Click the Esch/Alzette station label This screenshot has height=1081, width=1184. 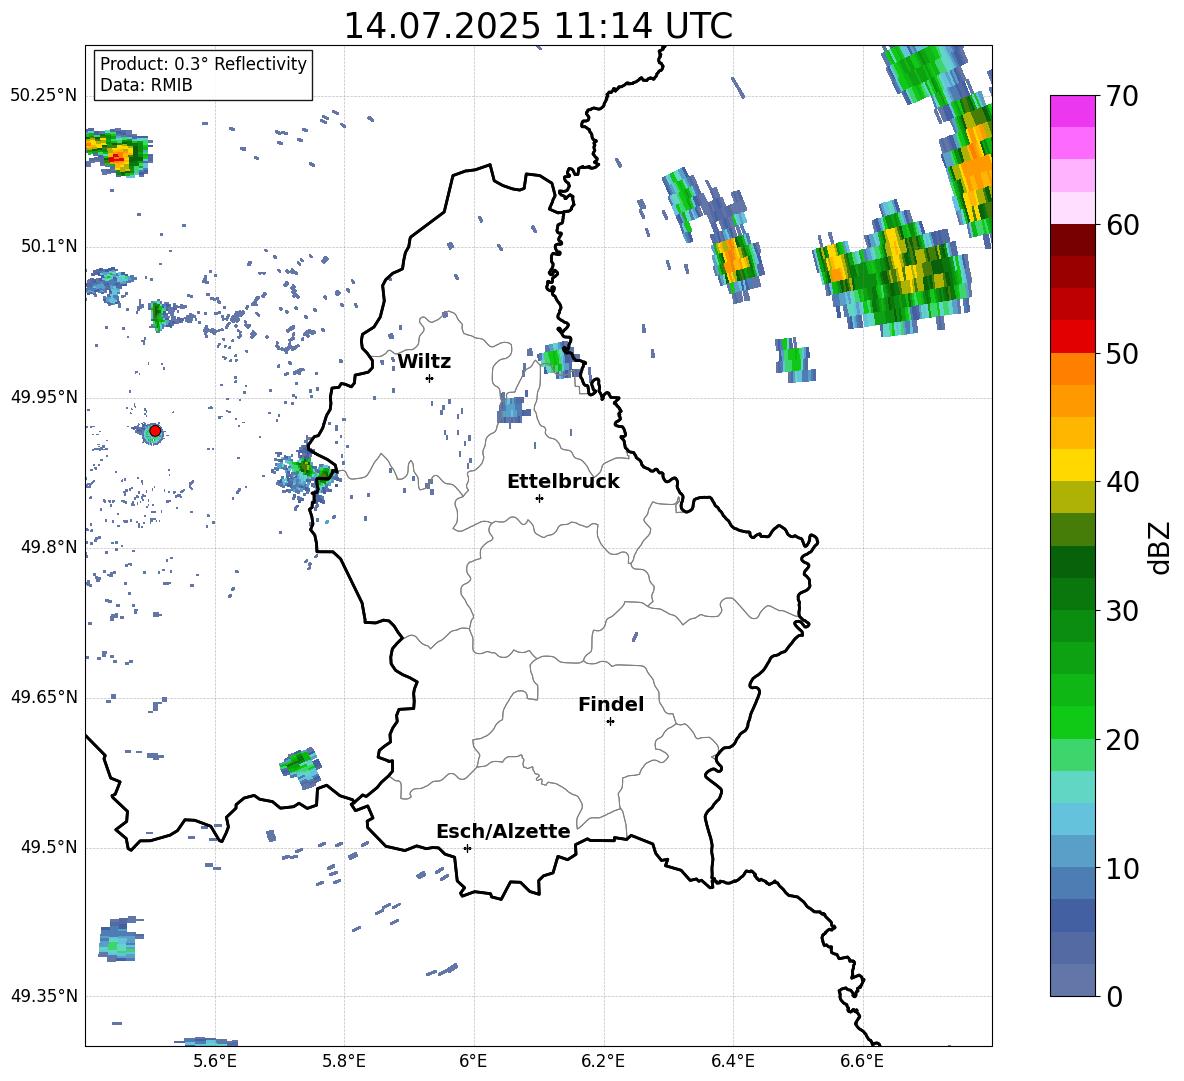[503, 831]
